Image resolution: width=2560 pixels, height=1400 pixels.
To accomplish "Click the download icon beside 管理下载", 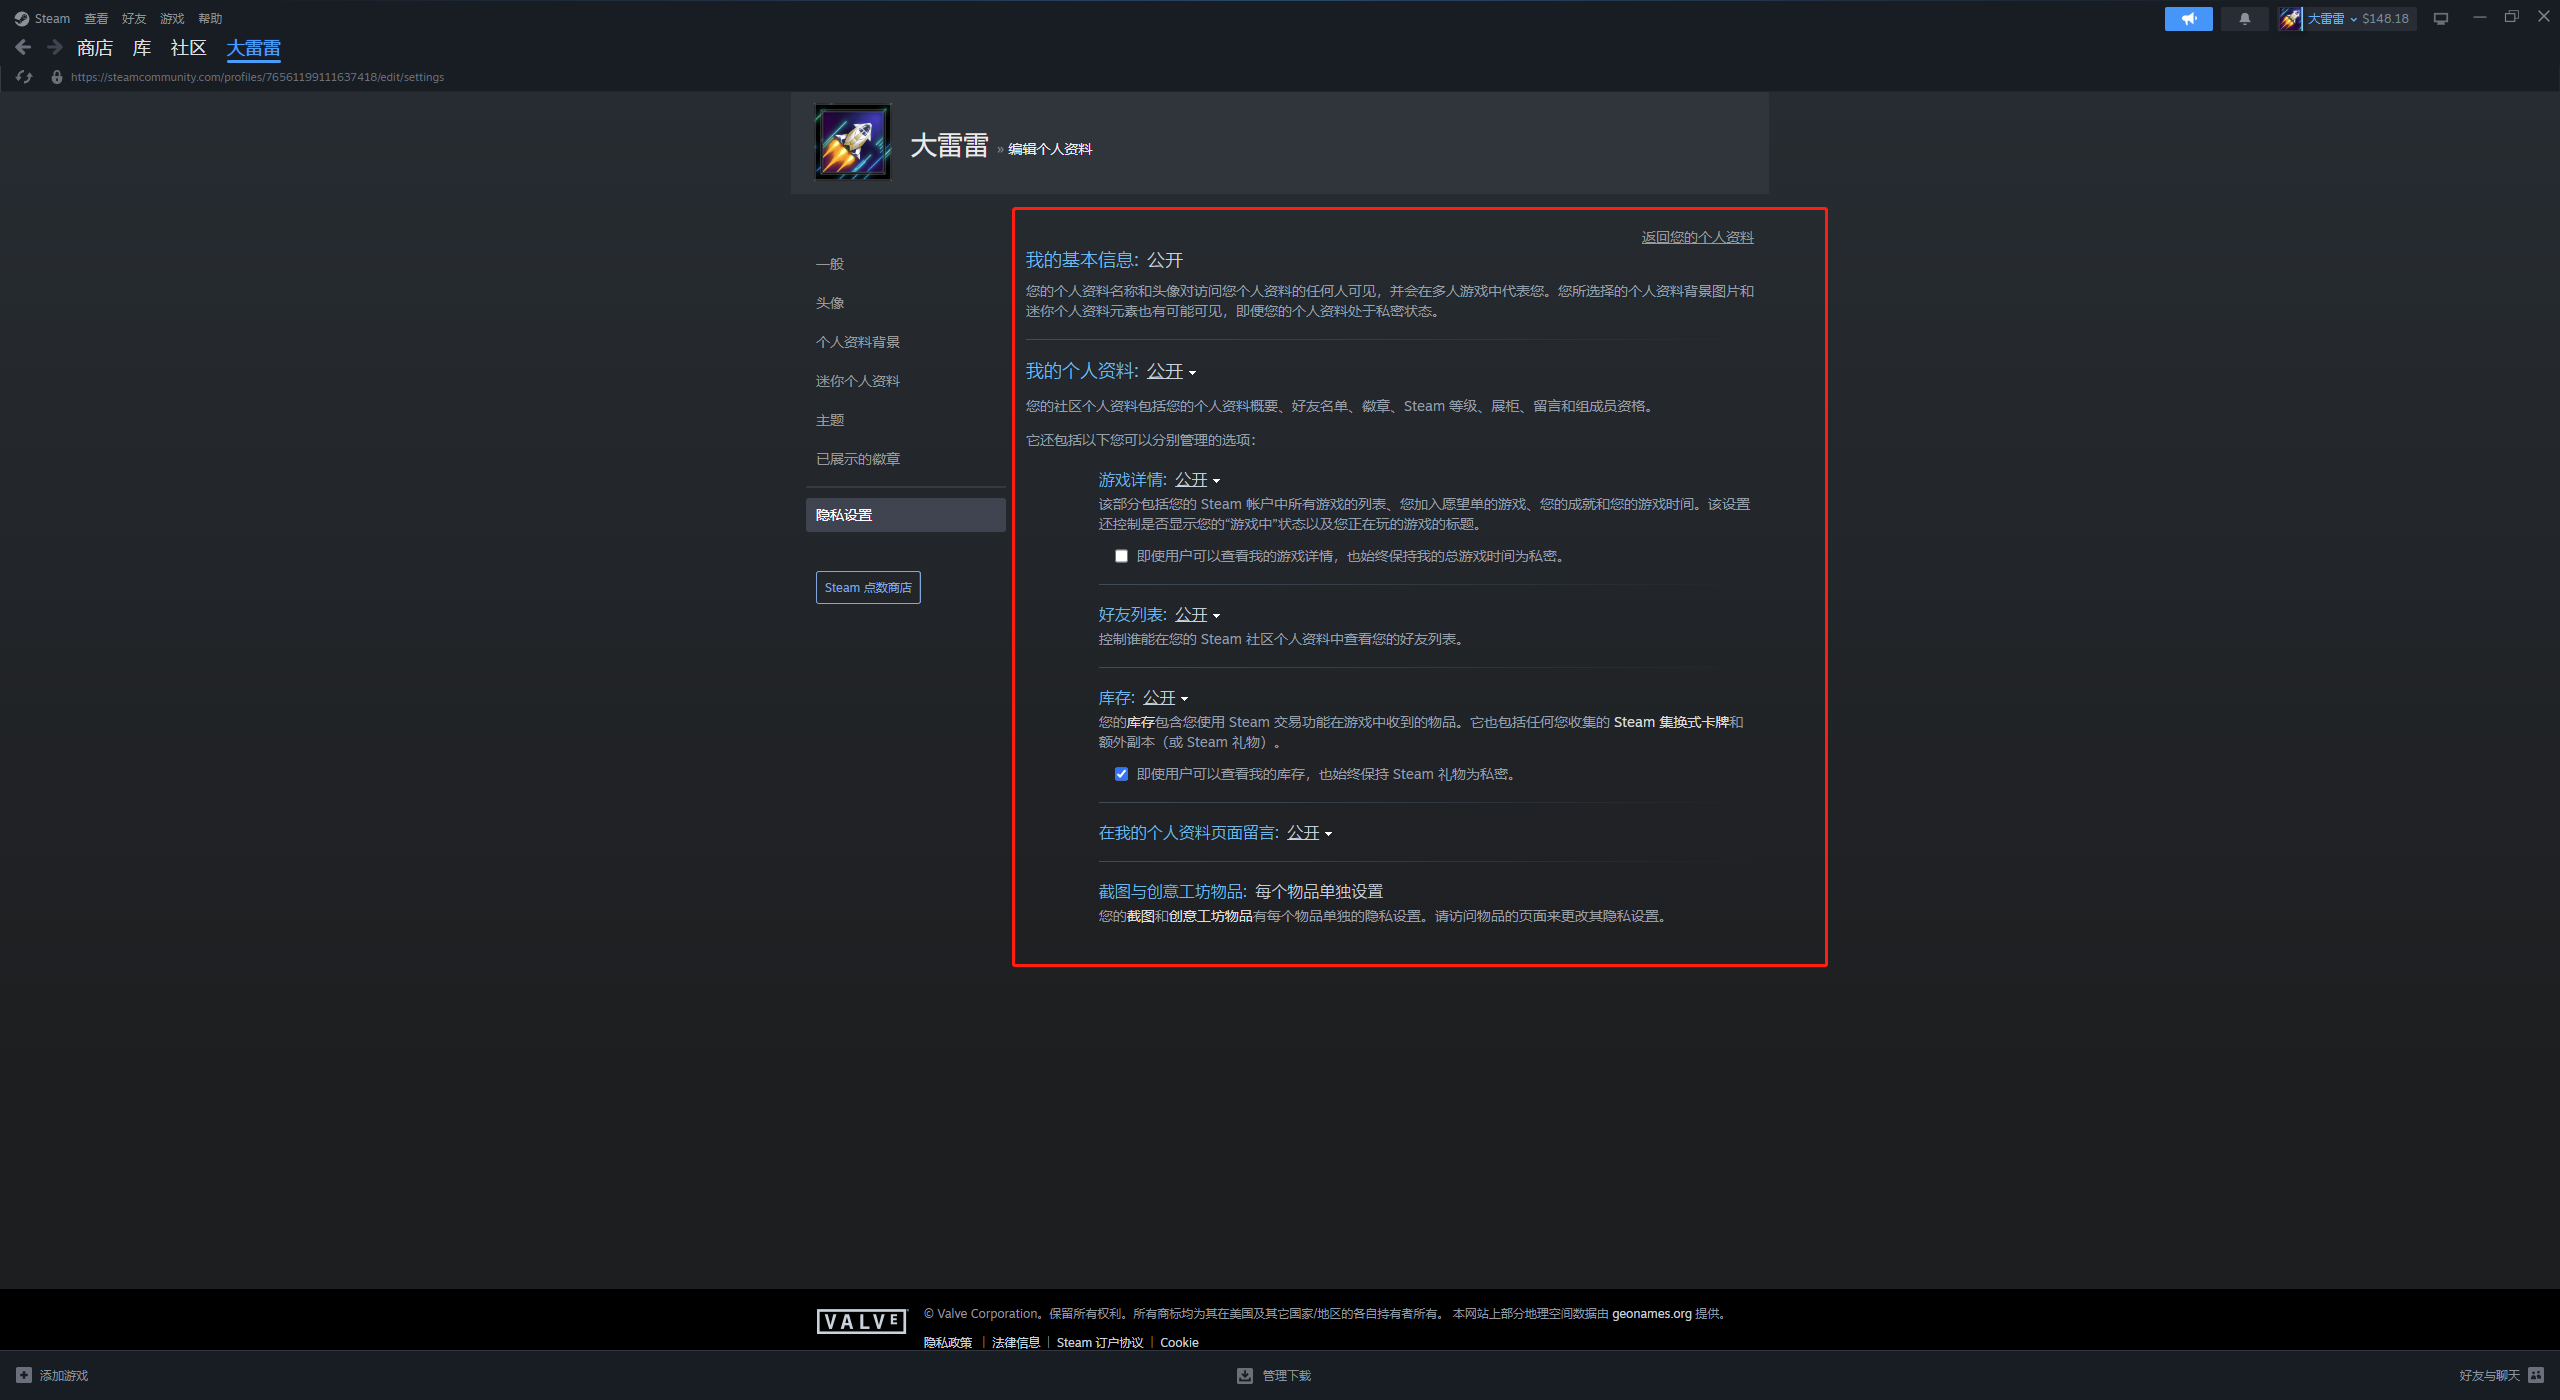I will tap(1245, 1375).
